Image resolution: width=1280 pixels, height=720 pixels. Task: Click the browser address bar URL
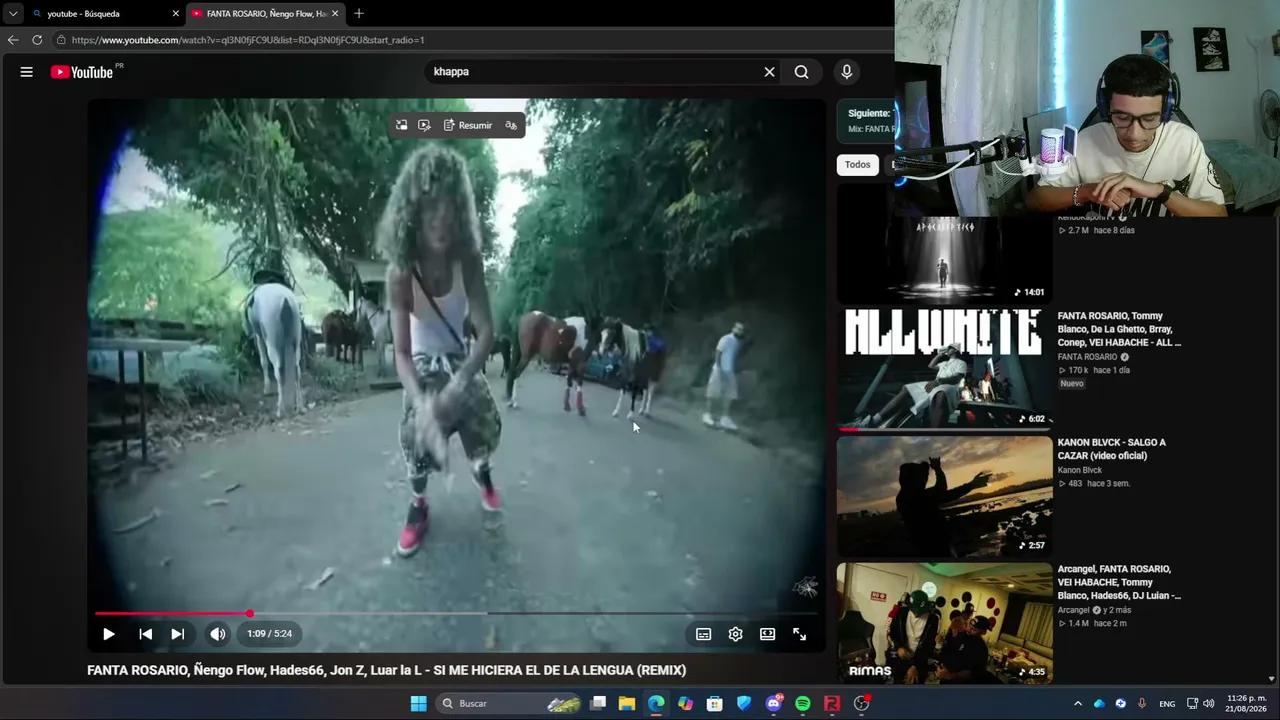click(x=248, y=40)
